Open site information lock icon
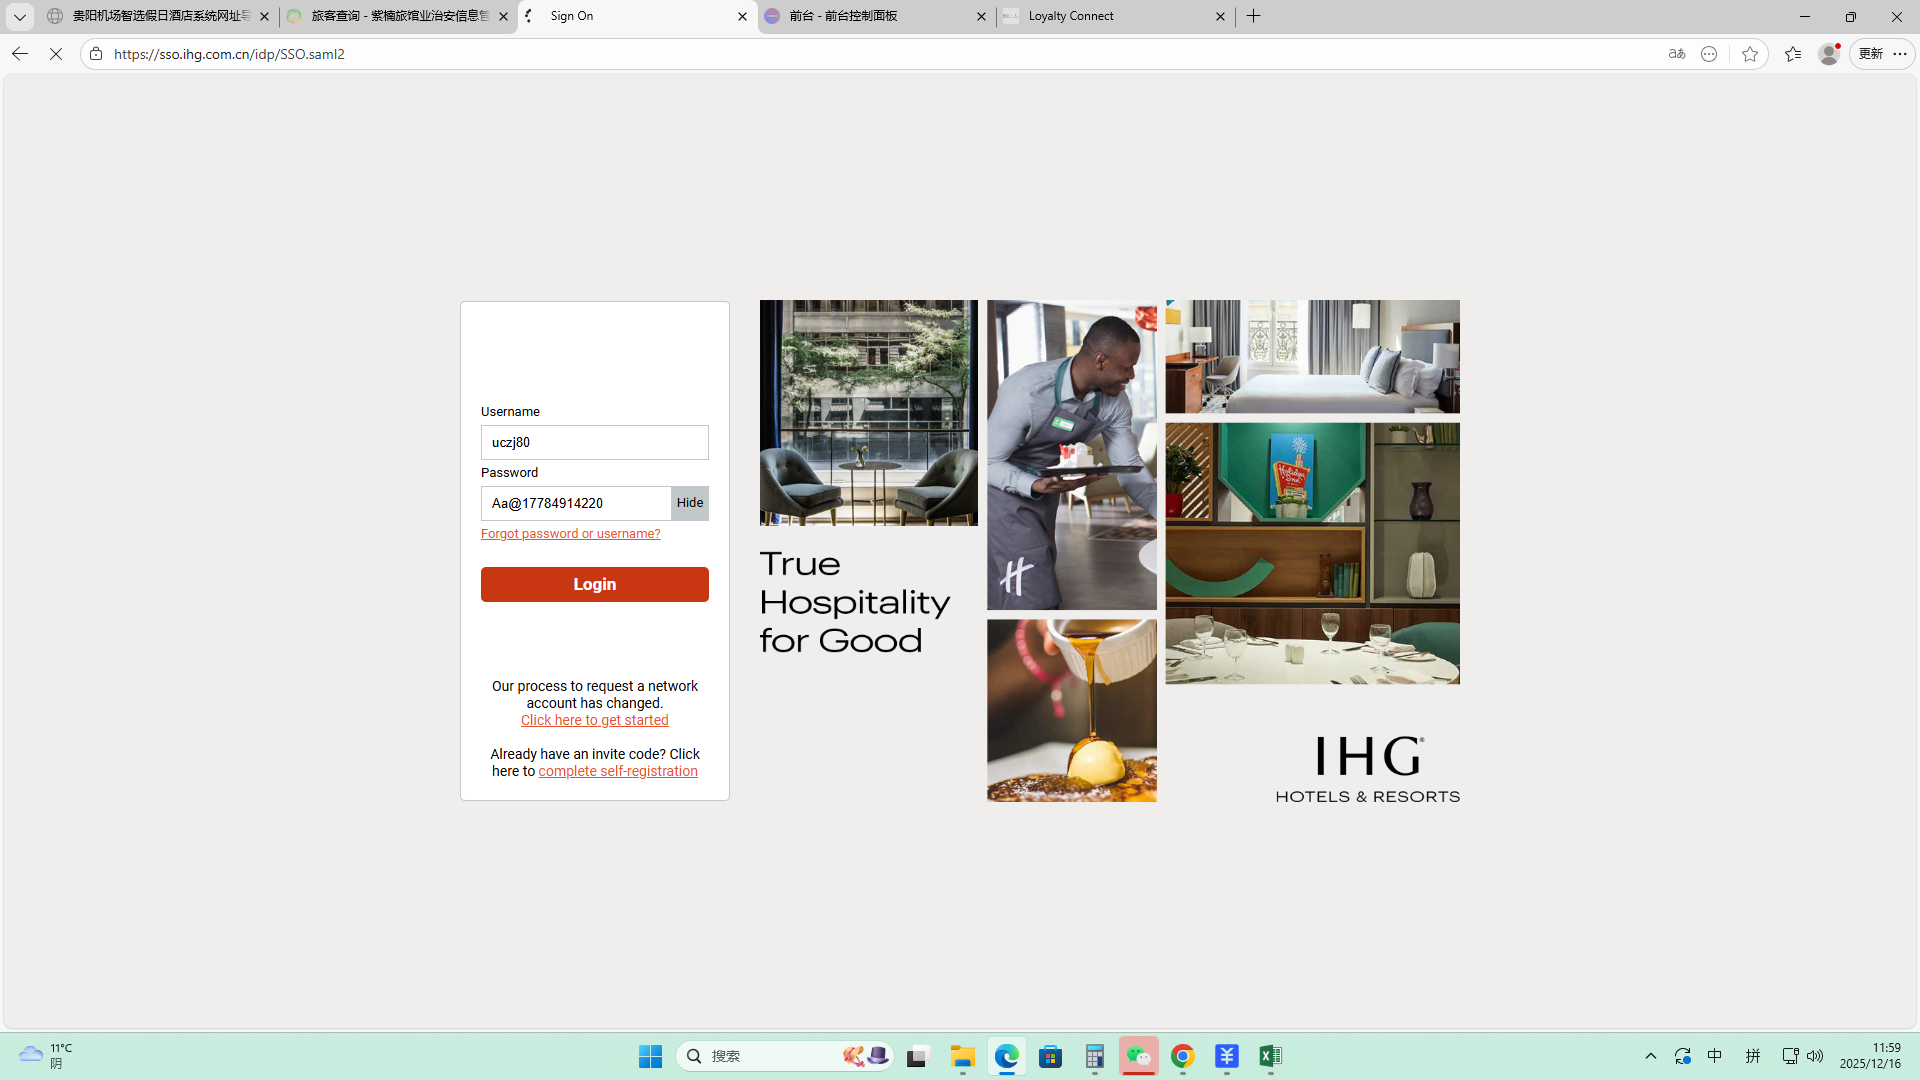The image size is (1920, 1080). 96,54
